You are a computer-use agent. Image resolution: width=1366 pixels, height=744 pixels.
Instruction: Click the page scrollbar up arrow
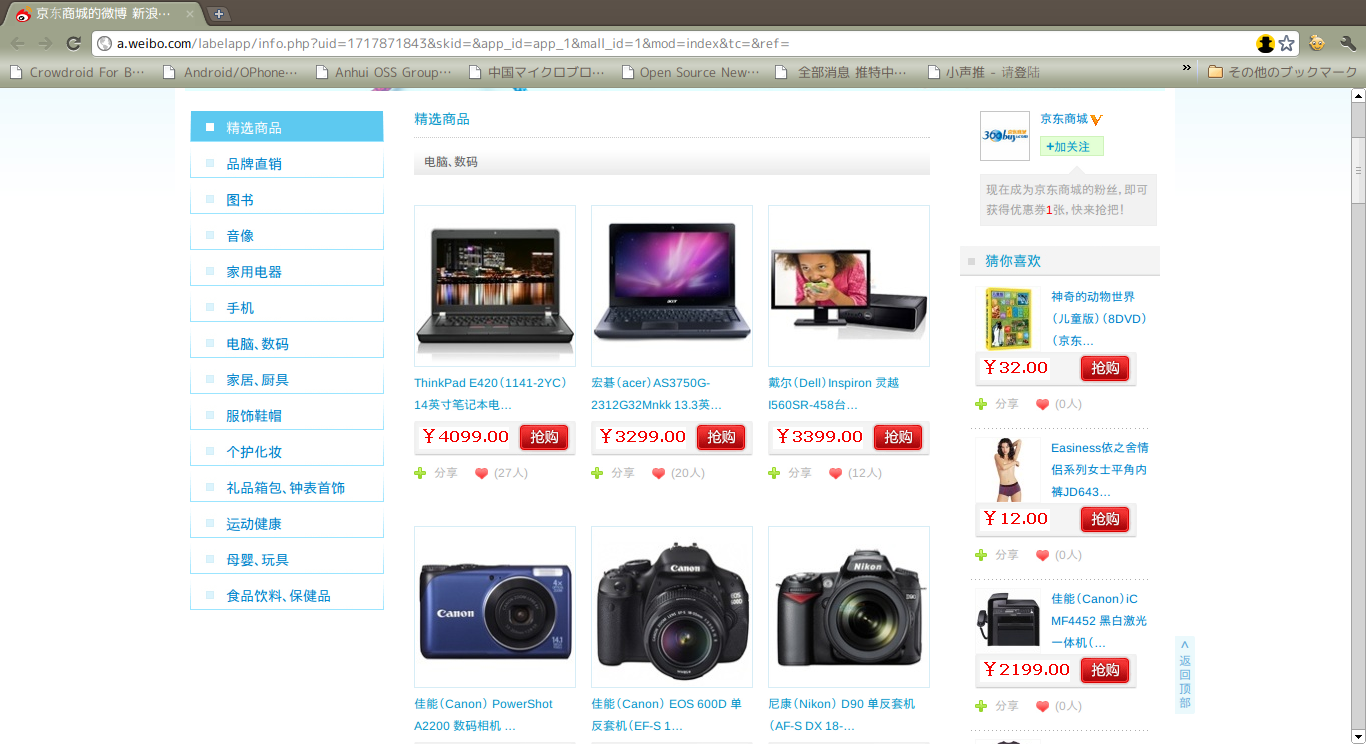pos(1358,96)
